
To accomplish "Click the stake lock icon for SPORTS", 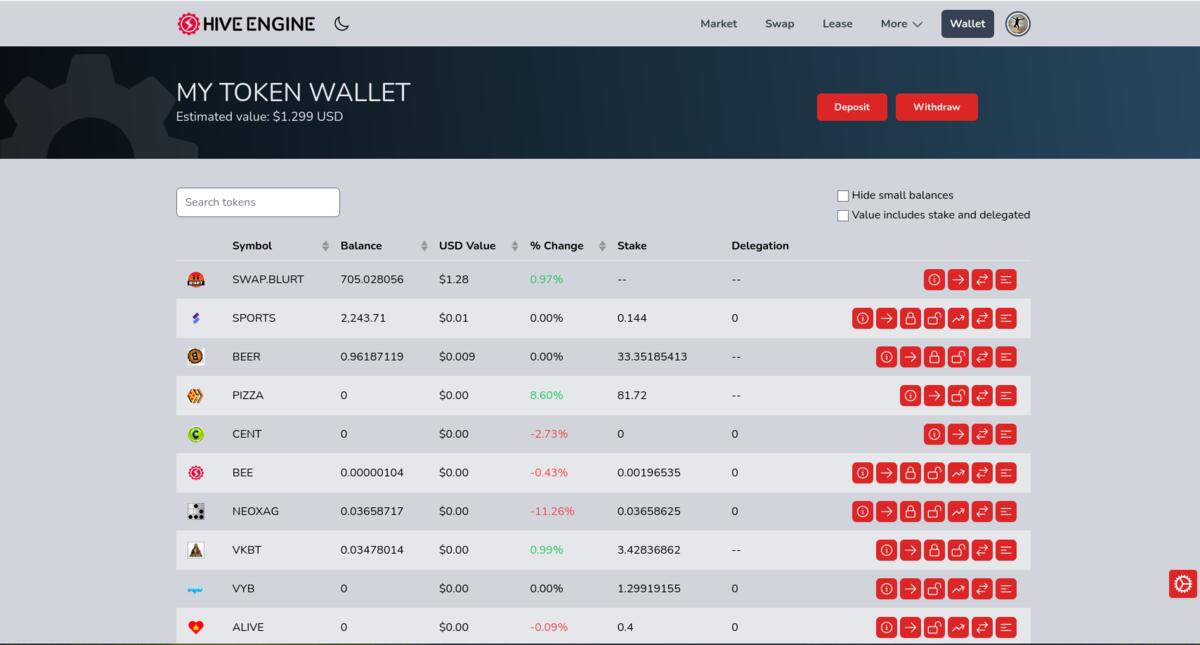I will 910,318.
